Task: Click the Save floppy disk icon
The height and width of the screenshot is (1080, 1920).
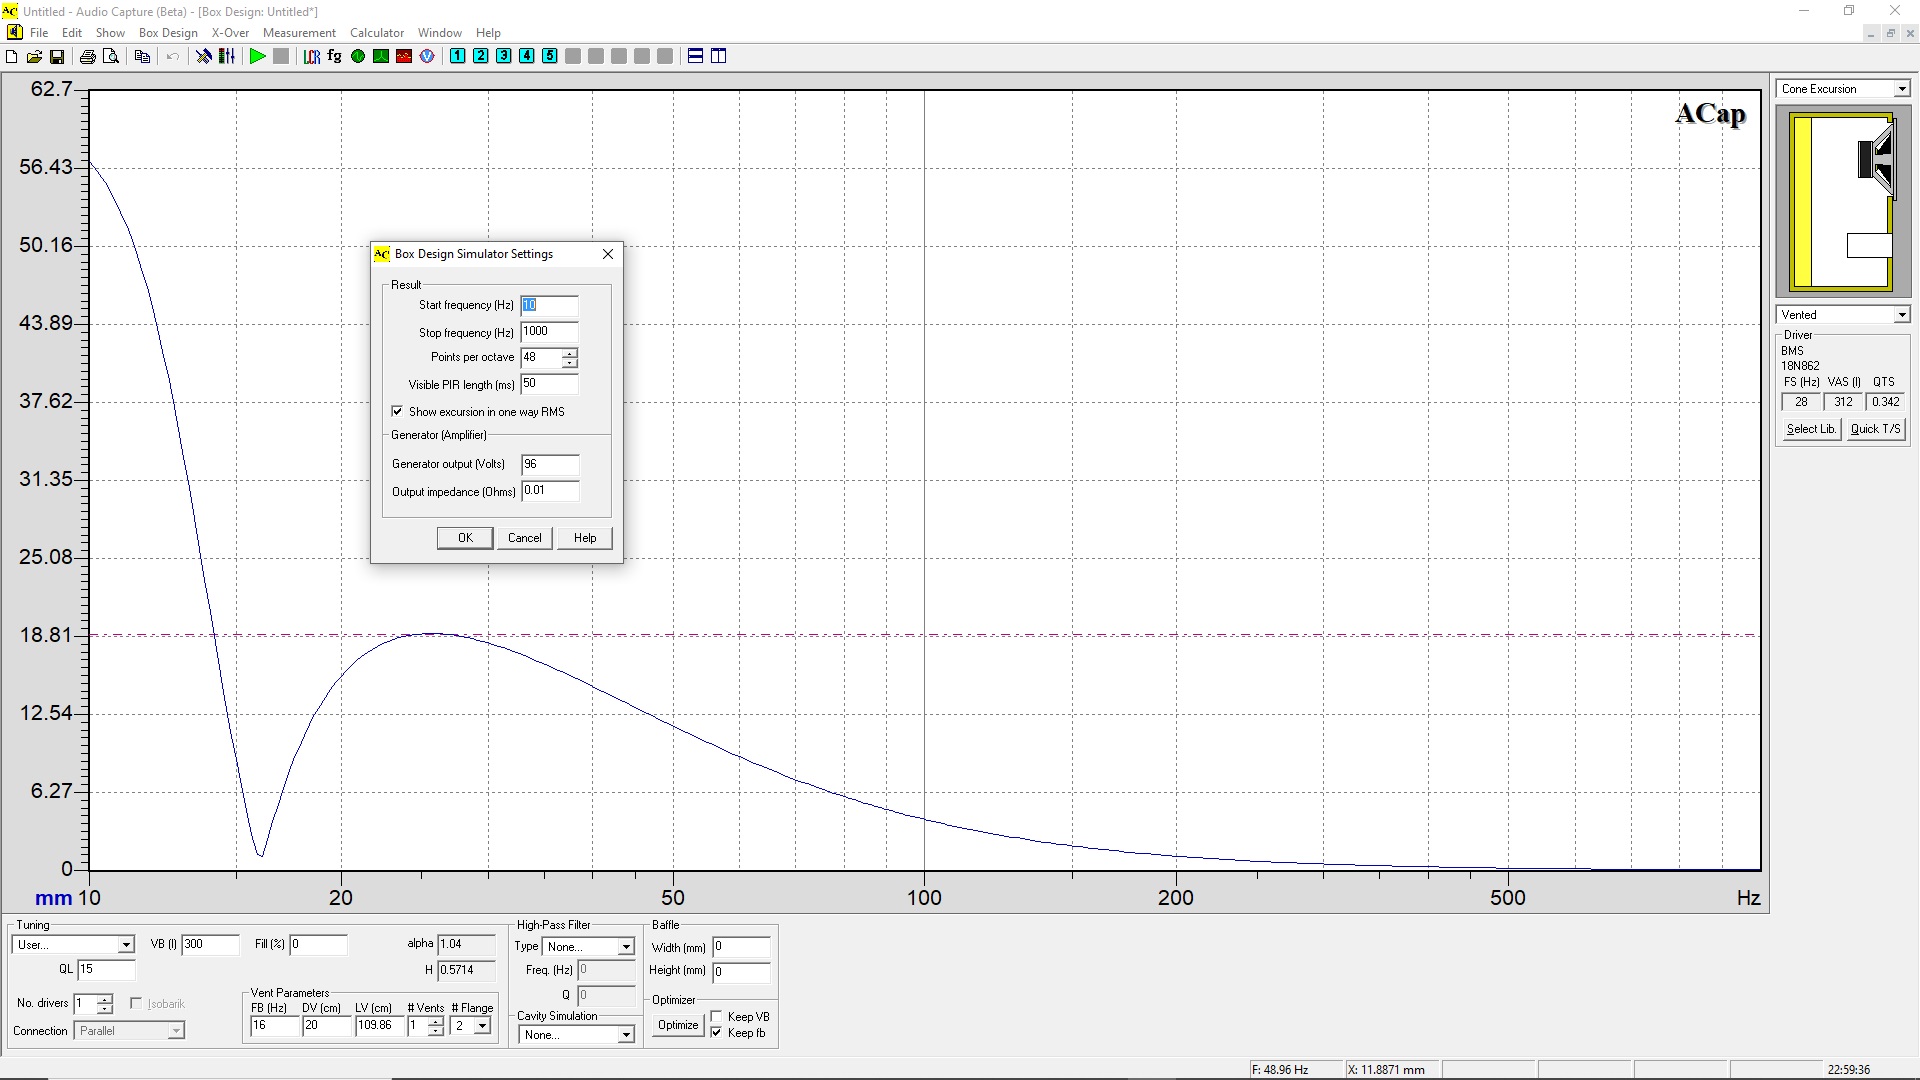Action: (57, 57)
